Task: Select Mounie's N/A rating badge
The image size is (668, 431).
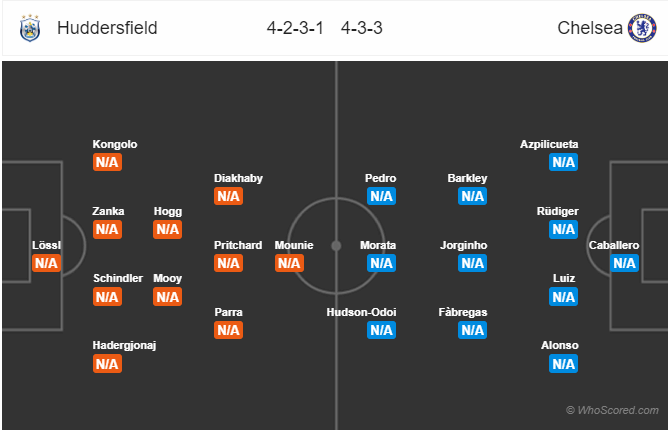Action: [x=289, y=263]
